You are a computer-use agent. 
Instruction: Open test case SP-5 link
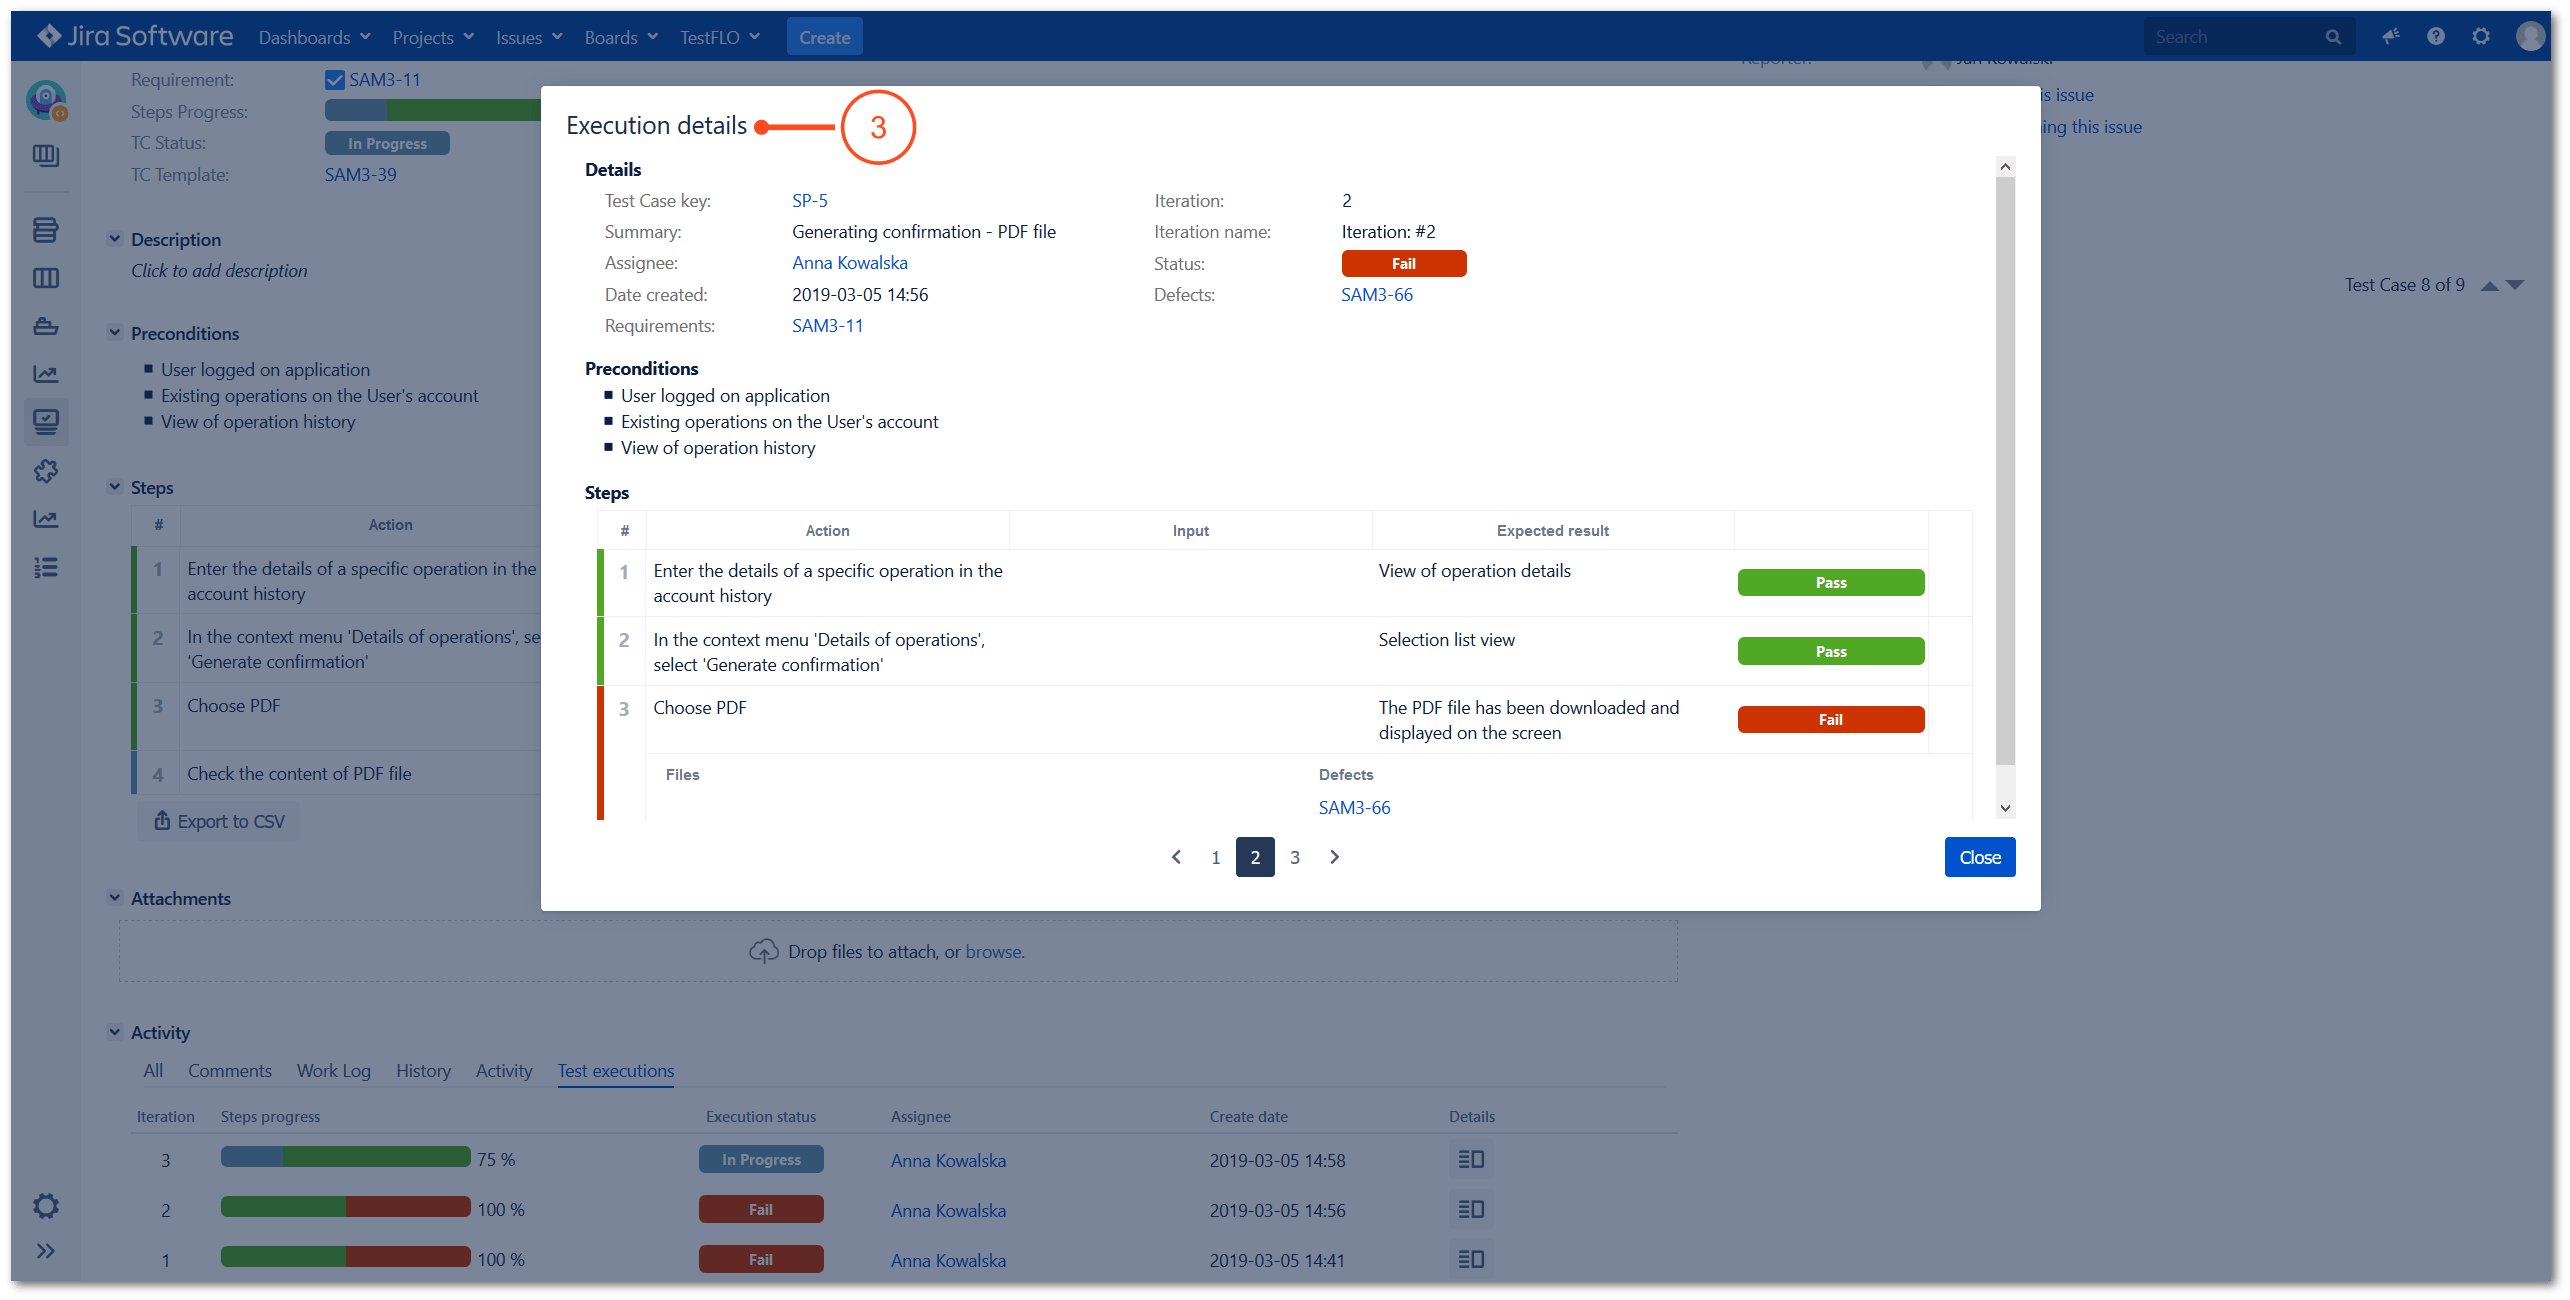click(x=809, y=200)
